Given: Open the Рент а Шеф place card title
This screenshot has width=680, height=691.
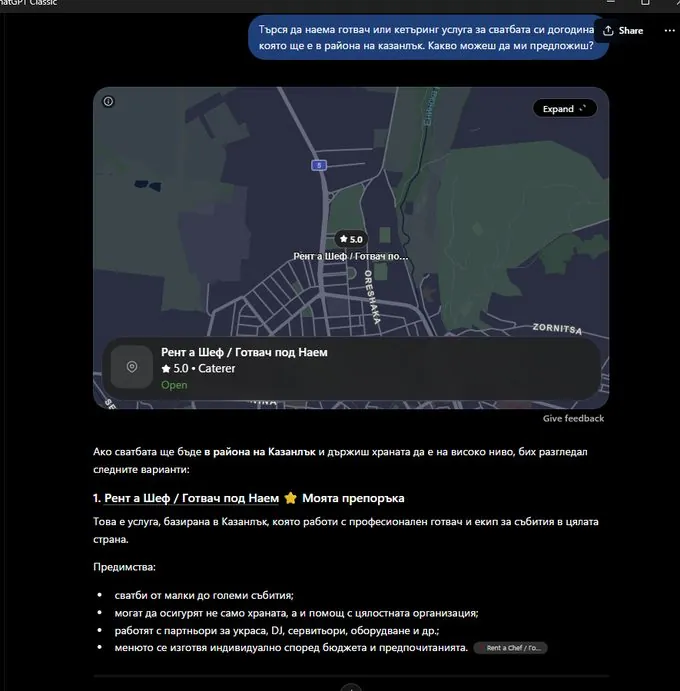Looking at the screenshot, I should pos(244,352).
